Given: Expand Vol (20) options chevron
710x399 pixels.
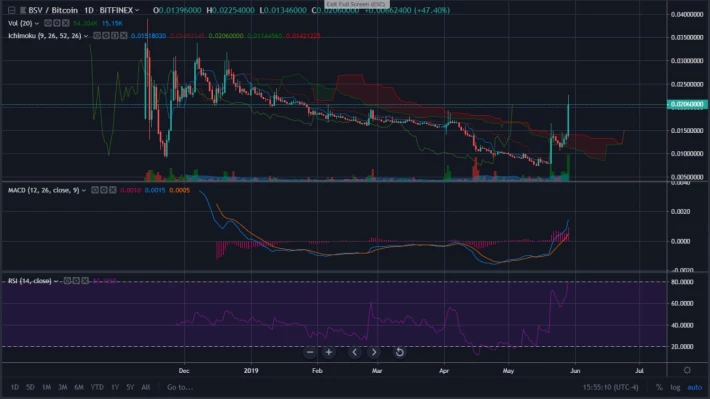Looking at the screenshot, I should [x=37, y=24].
